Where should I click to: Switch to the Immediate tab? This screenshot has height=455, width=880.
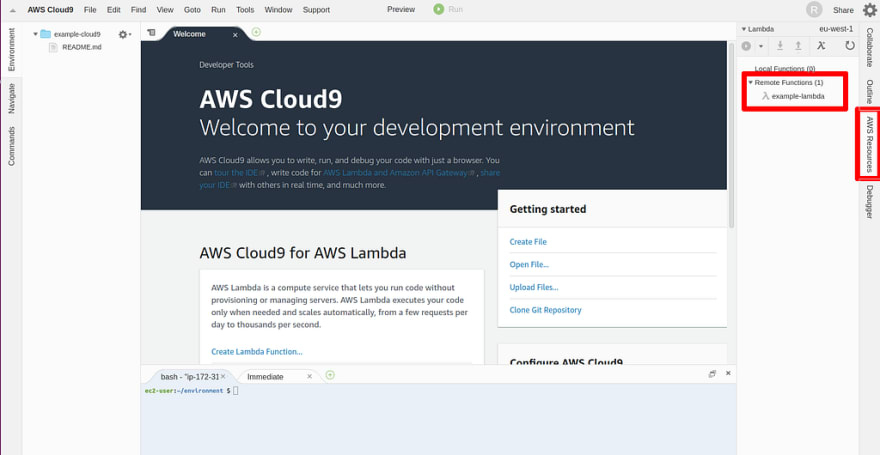coord(265,377)
